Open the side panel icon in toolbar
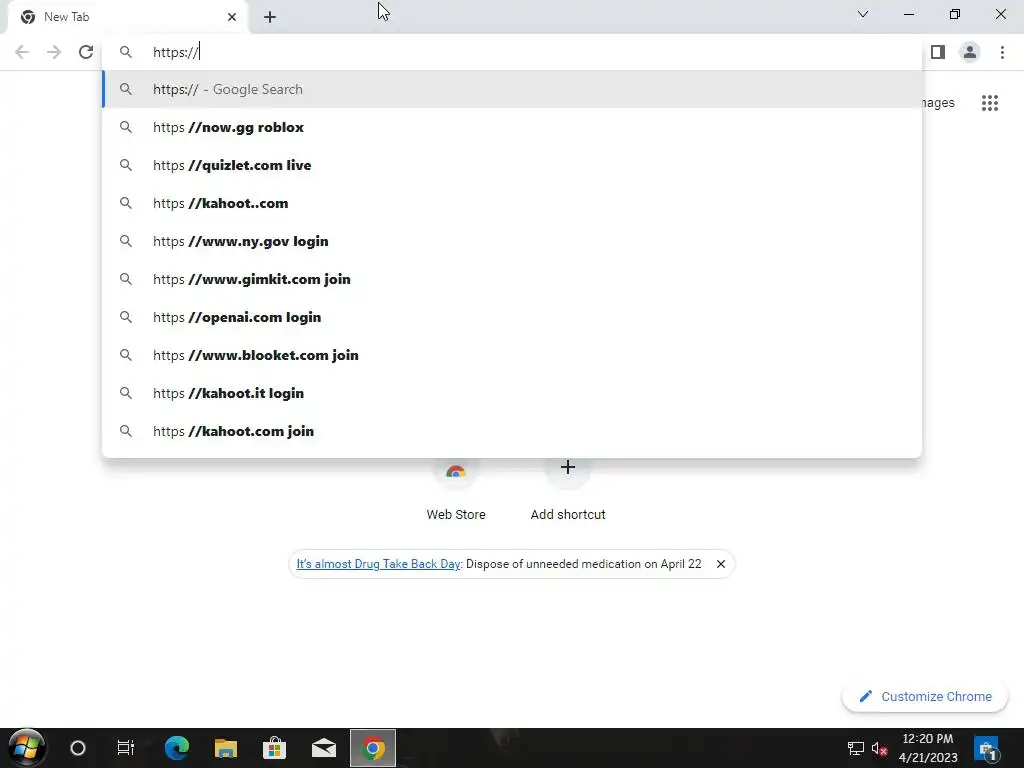 click(938, 52)
